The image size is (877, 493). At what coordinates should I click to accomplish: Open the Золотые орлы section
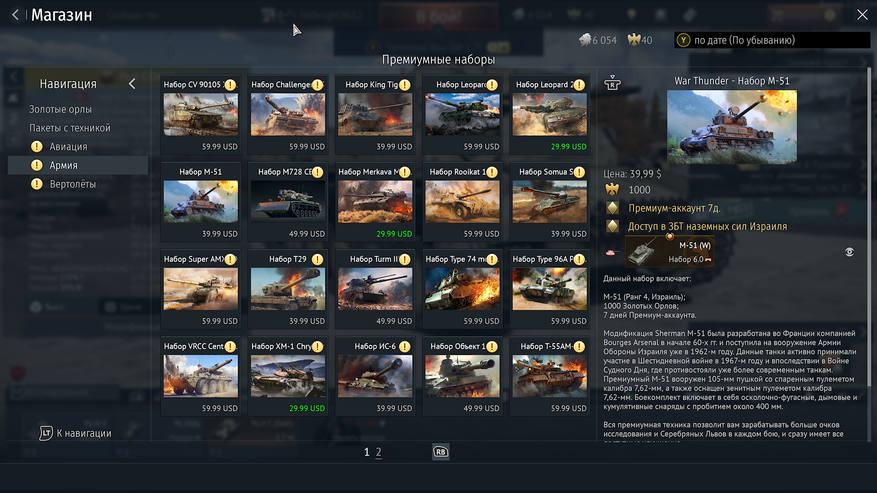click(60, 109)
